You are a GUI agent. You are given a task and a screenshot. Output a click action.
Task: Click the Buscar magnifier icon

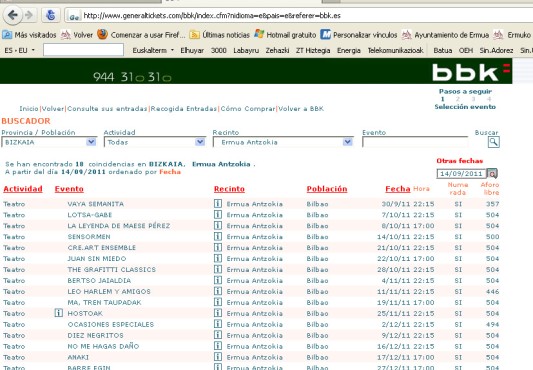point(494,142)
